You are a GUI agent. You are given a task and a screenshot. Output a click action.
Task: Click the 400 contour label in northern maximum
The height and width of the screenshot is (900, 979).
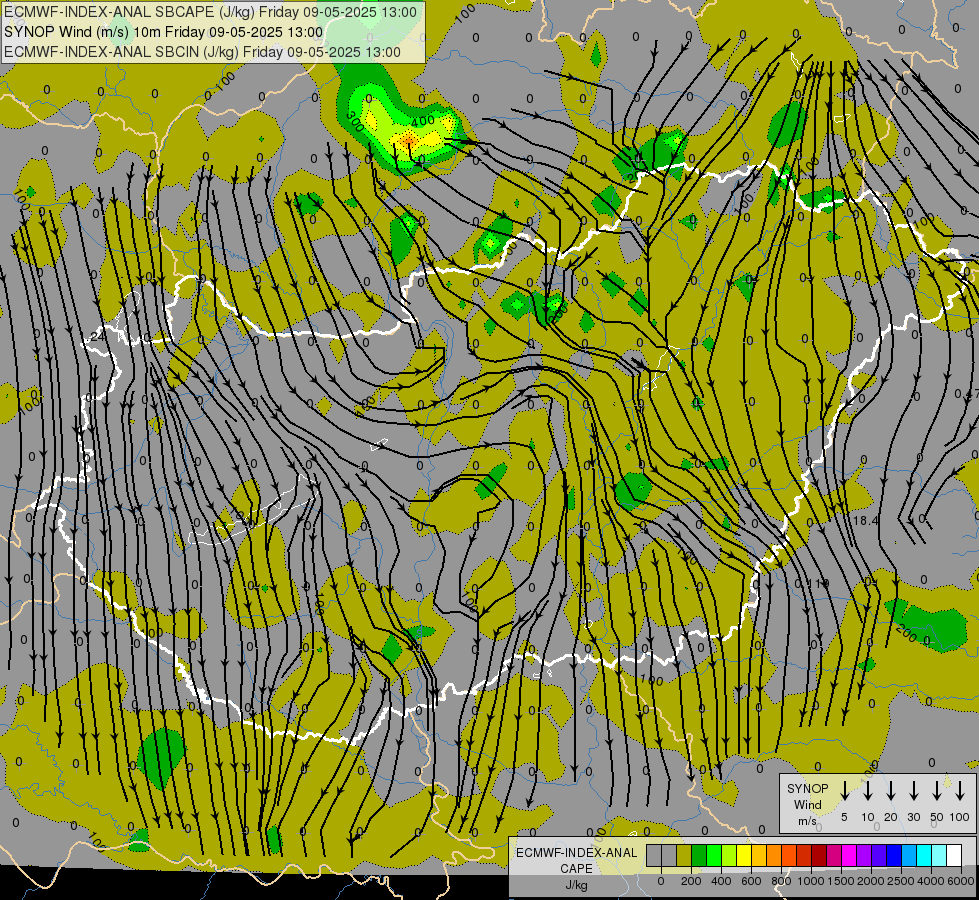click(x=423, y=121)
